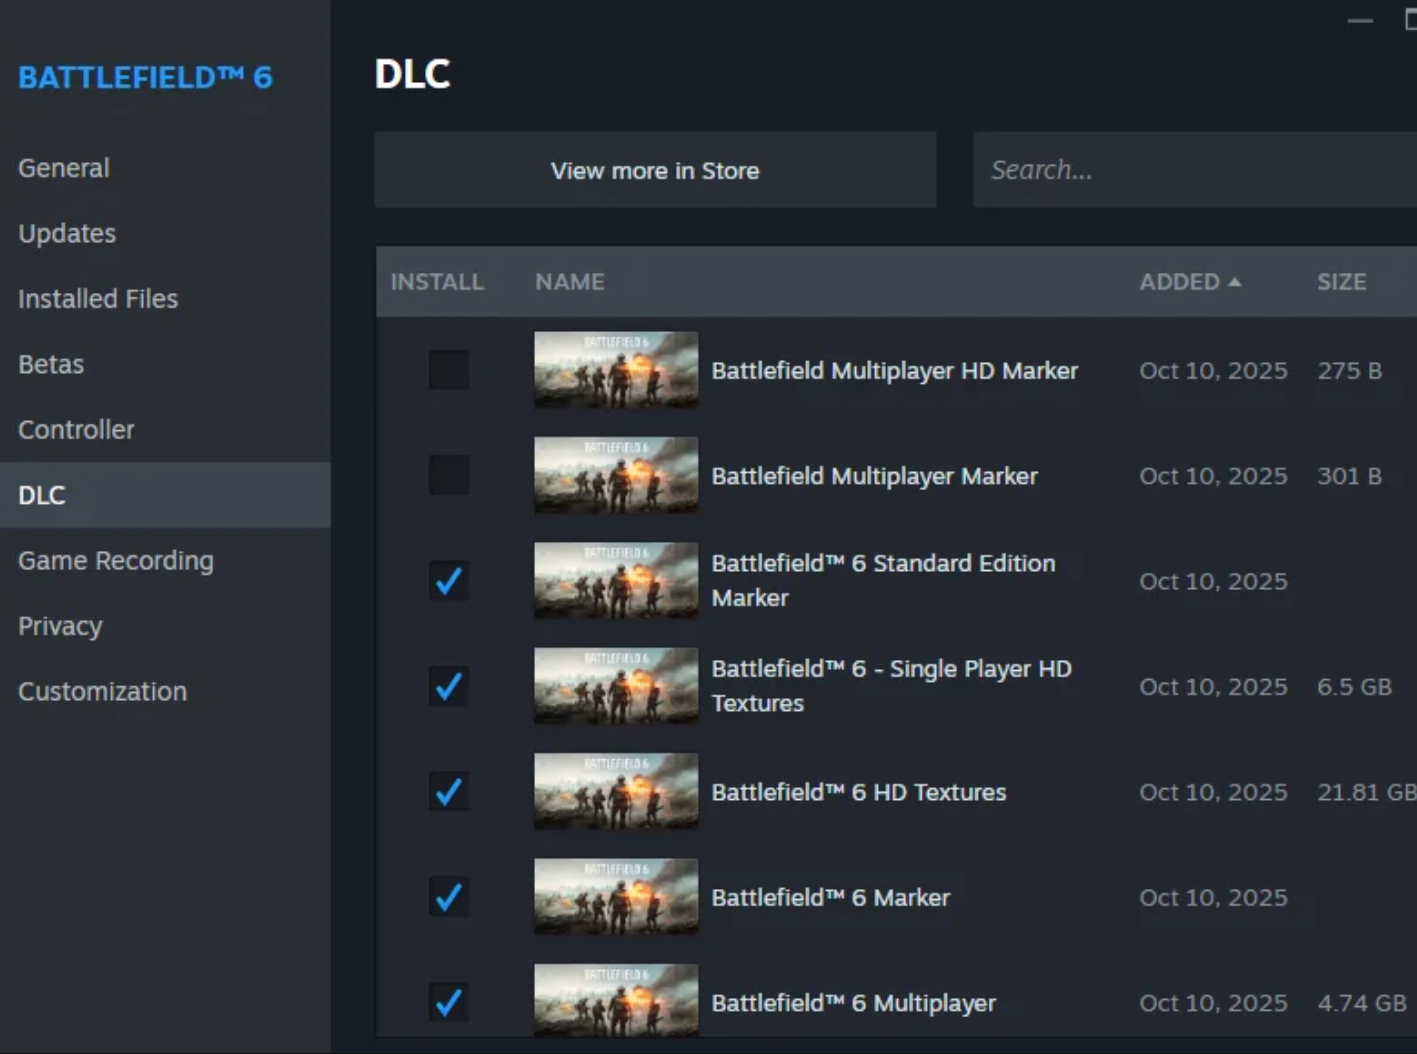
Task: Sort DLC list by Name column header
Action: pos(569,282)
